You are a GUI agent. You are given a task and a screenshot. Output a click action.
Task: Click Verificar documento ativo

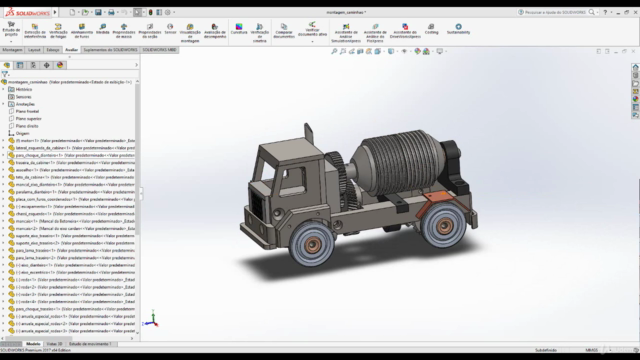pos(312,29)
